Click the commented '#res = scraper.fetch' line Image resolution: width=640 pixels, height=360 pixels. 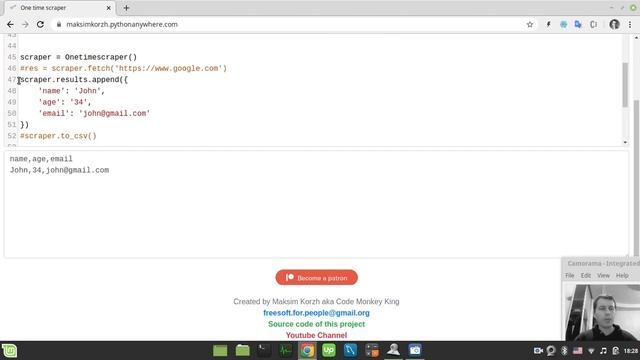pyautogui.click(x=123, y=68)
